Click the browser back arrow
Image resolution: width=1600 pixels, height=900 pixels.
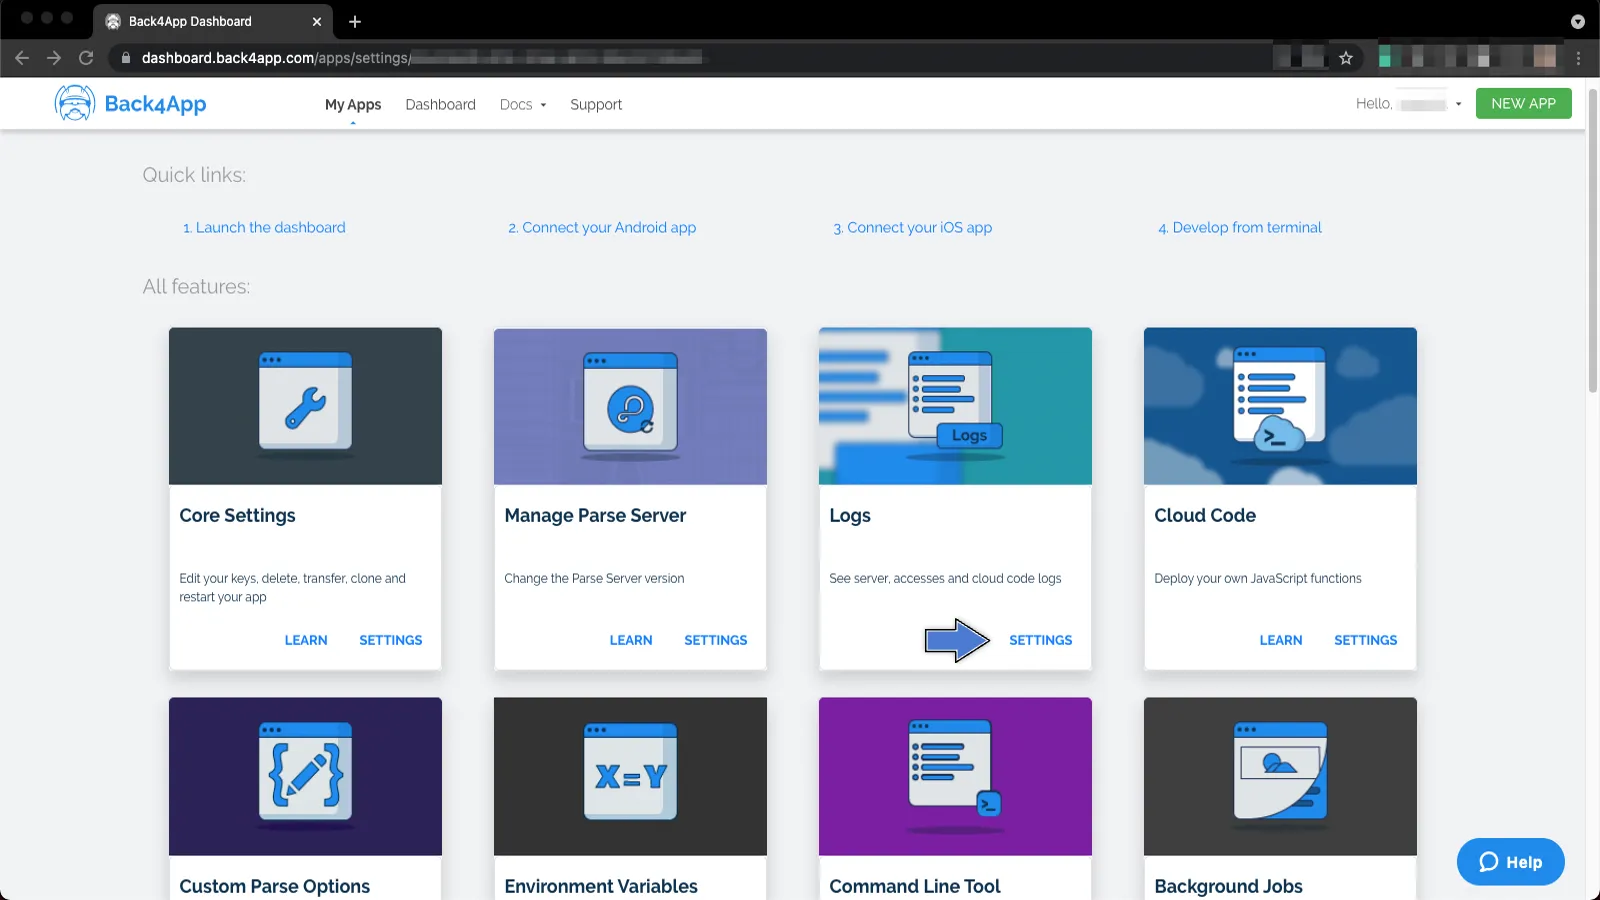click(22, 58)
